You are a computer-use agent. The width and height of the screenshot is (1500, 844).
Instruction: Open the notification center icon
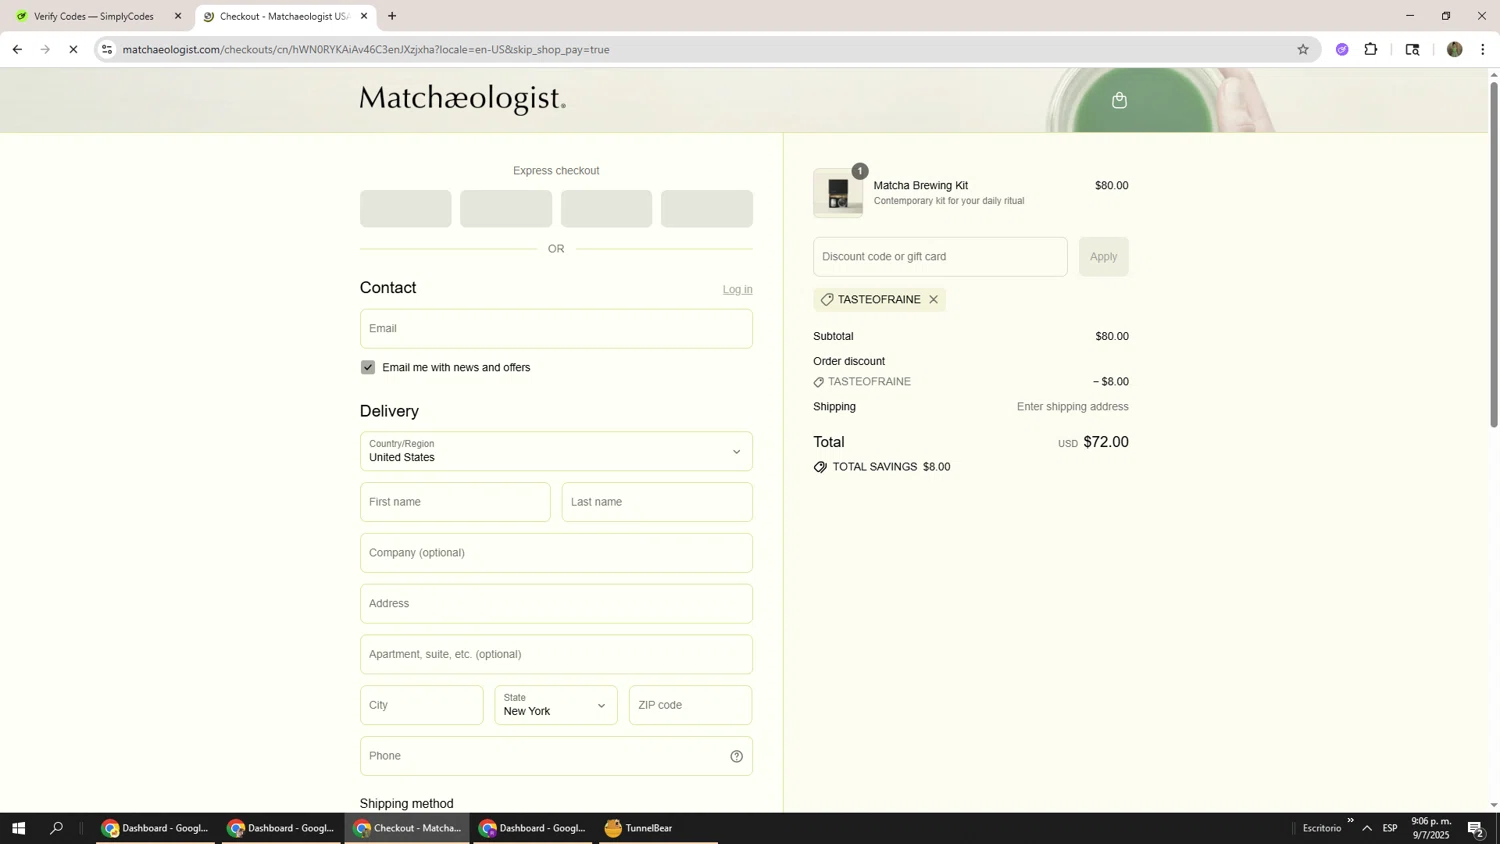[1475, 828]
